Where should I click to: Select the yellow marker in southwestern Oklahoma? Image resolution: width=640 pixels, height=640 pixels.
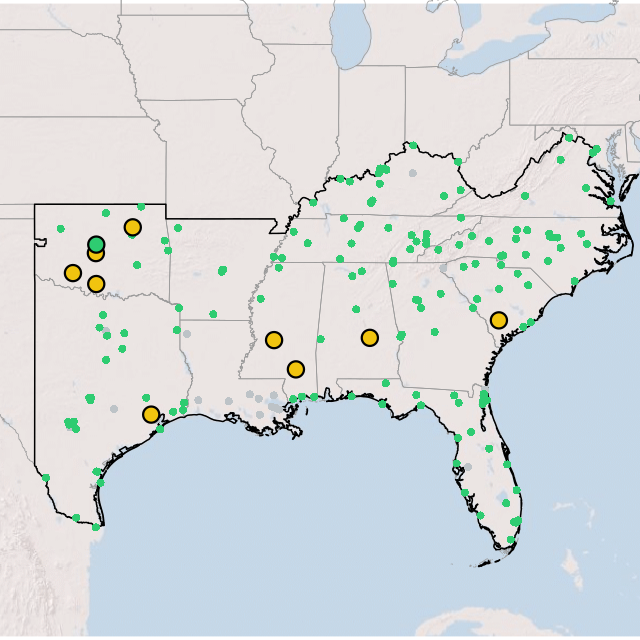tap(73, 273)
